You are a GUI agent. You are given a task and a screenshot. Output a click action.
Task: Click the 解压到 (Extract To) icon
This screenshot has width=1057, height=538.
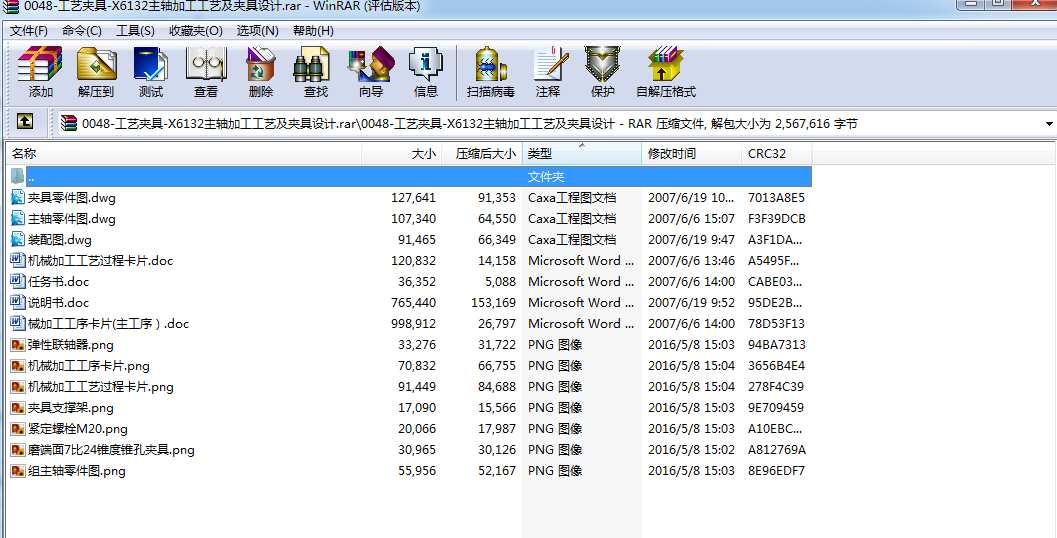click(96, 72)
